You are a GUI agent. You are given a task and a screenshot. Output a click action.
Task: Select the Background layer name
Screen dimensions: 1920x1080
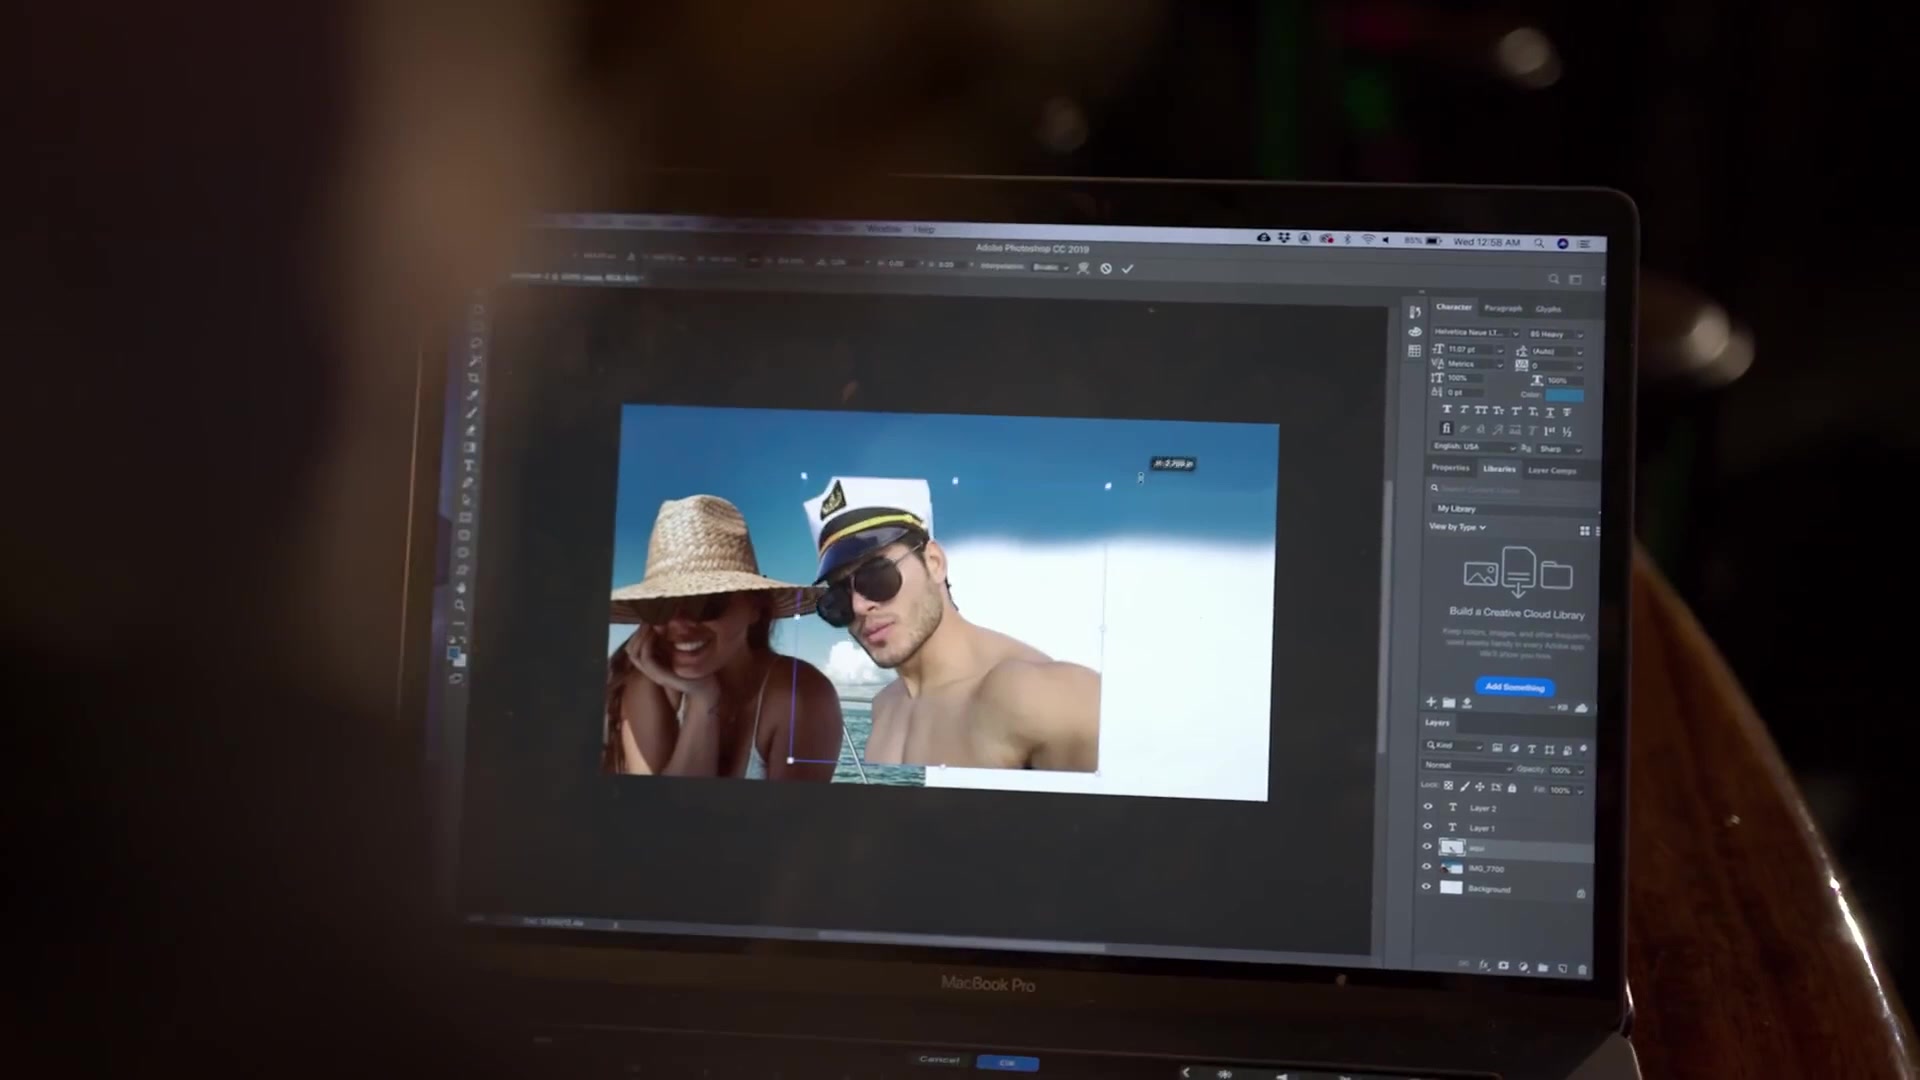(x=1489, y=889)
